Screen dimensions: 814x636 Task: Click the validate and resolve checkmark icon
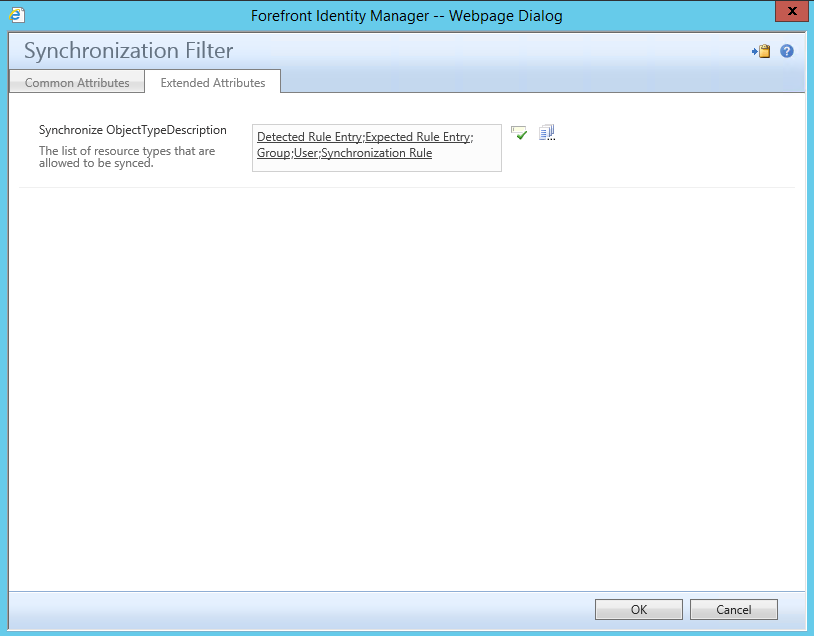[x=519, y=133]
